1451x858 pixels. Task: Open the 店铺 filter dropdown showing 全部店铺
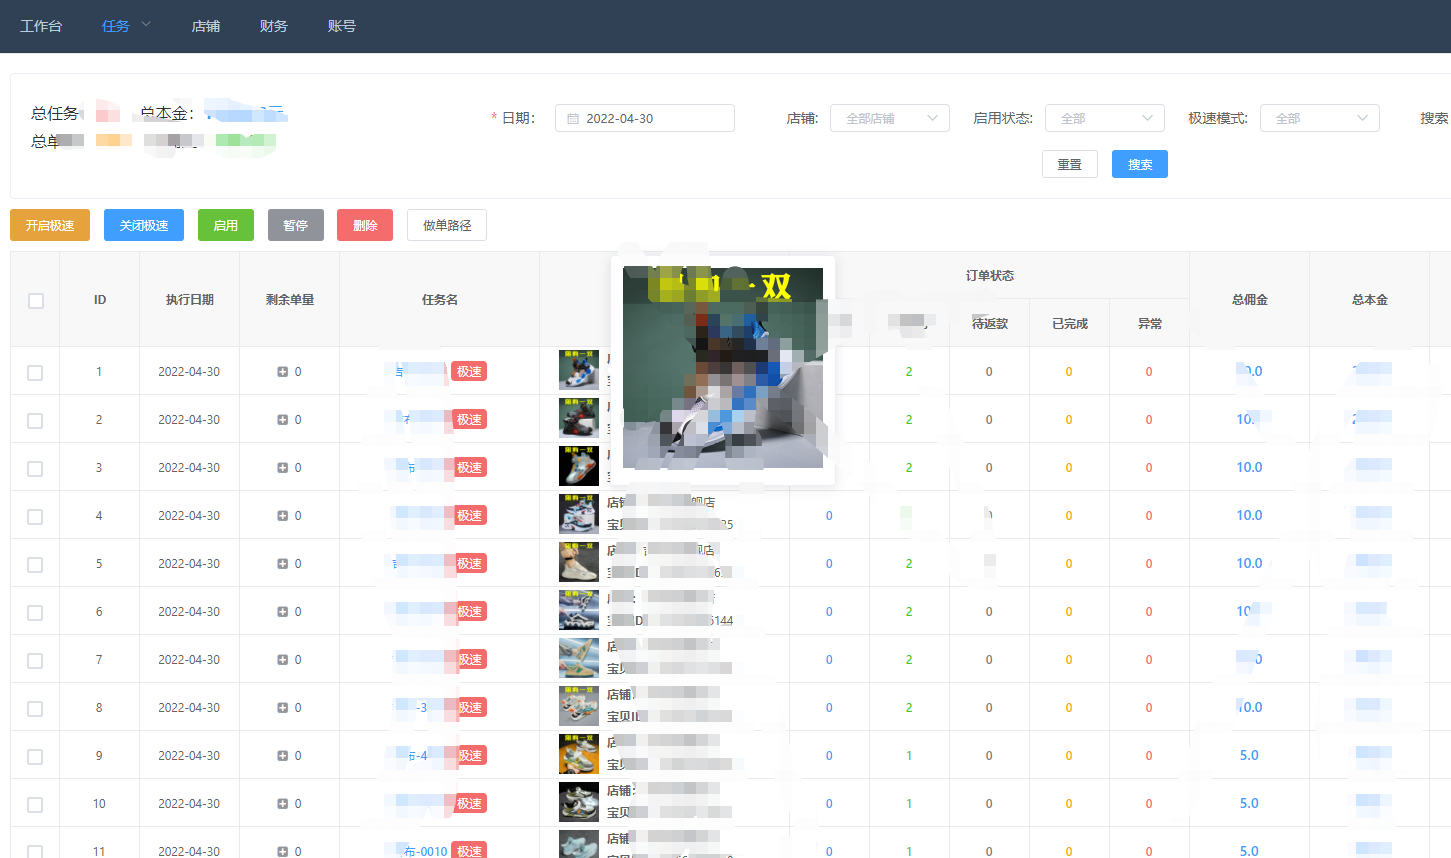pyautogui.click(x=888, y=117)
